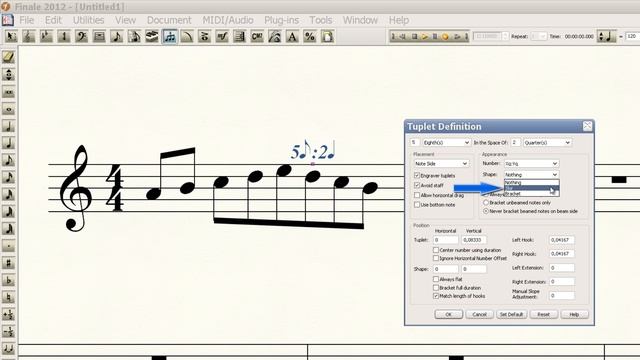Start playback with the yellow play button
Image resolution: width=640 pixels, height=360 pixels.
click(424, 37)
